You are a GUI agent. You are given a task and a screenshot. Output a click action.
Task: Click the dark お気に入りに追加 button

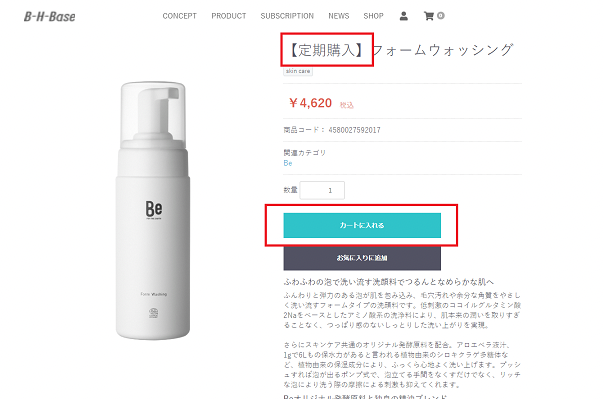(362, 258)
